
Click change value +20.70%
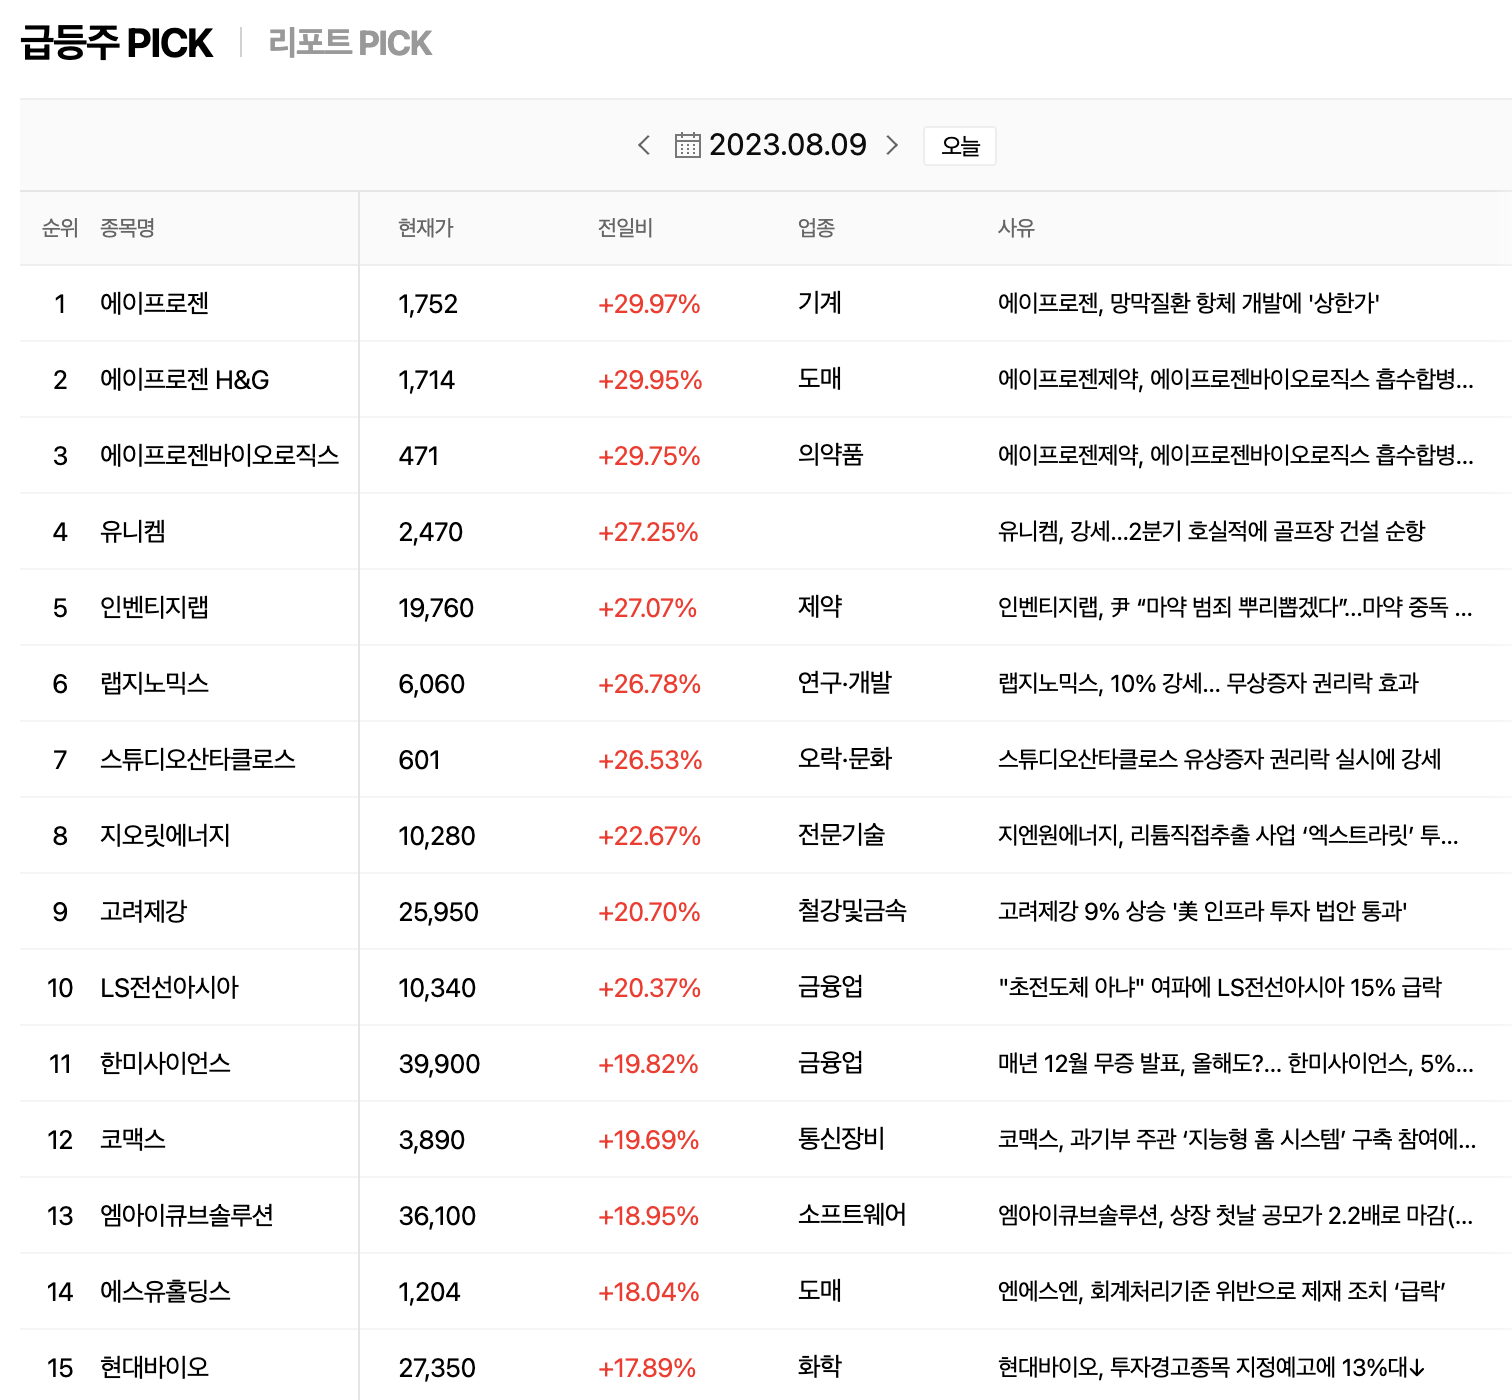[x=649, y=912]
